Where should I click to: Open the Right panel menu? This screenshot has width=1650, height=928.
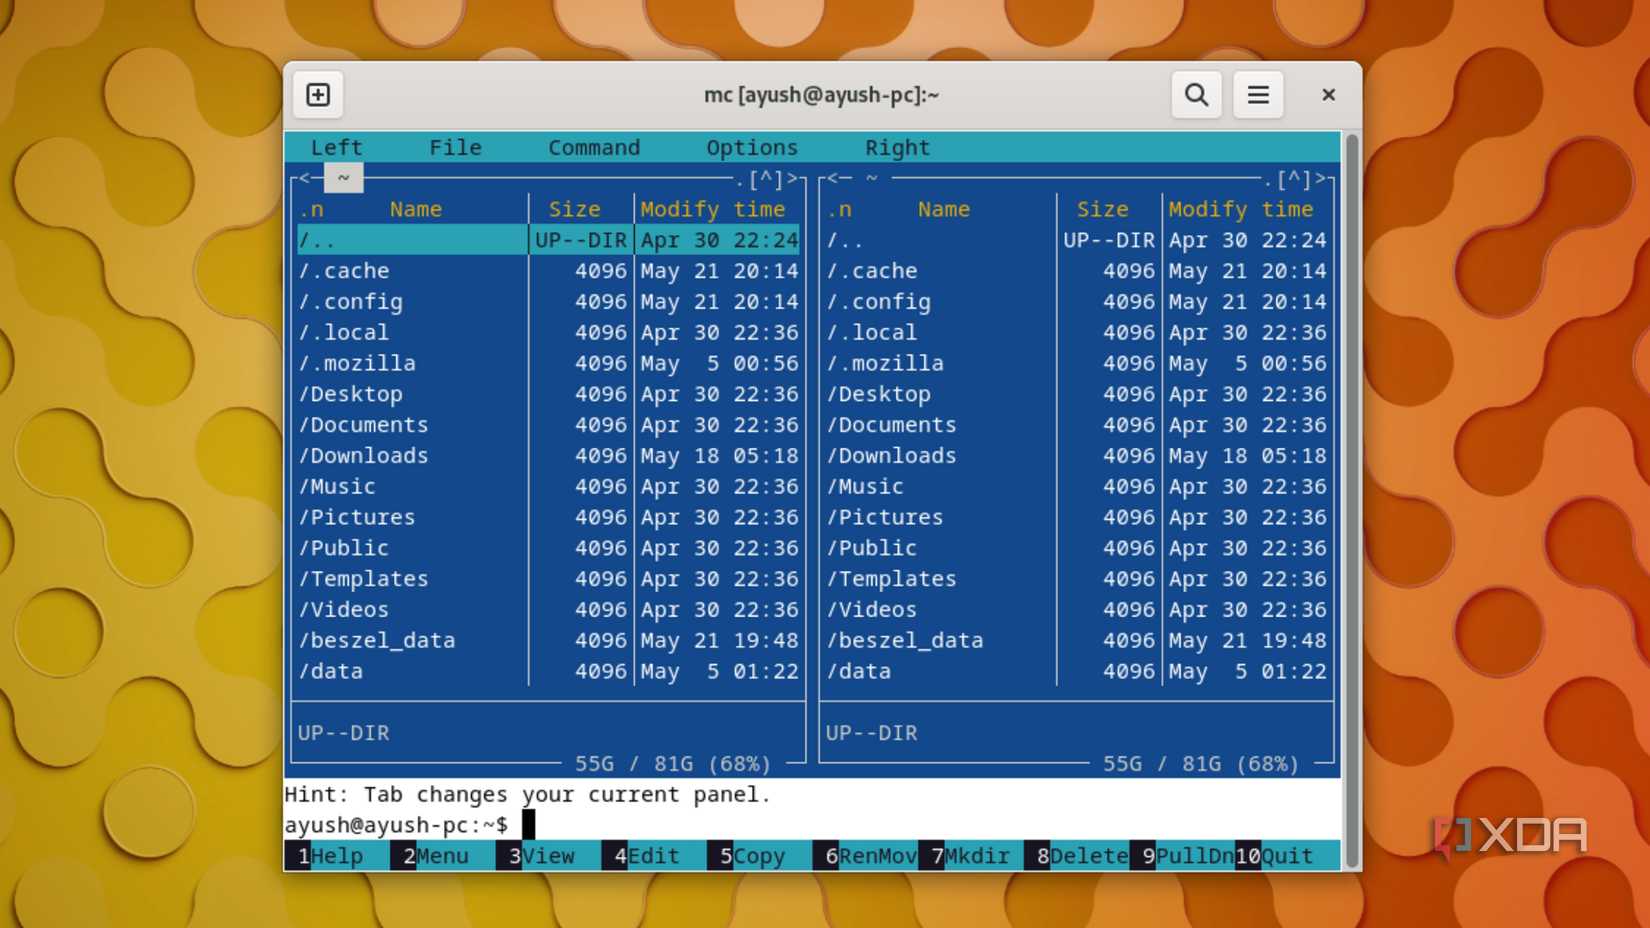coord(897,147)
